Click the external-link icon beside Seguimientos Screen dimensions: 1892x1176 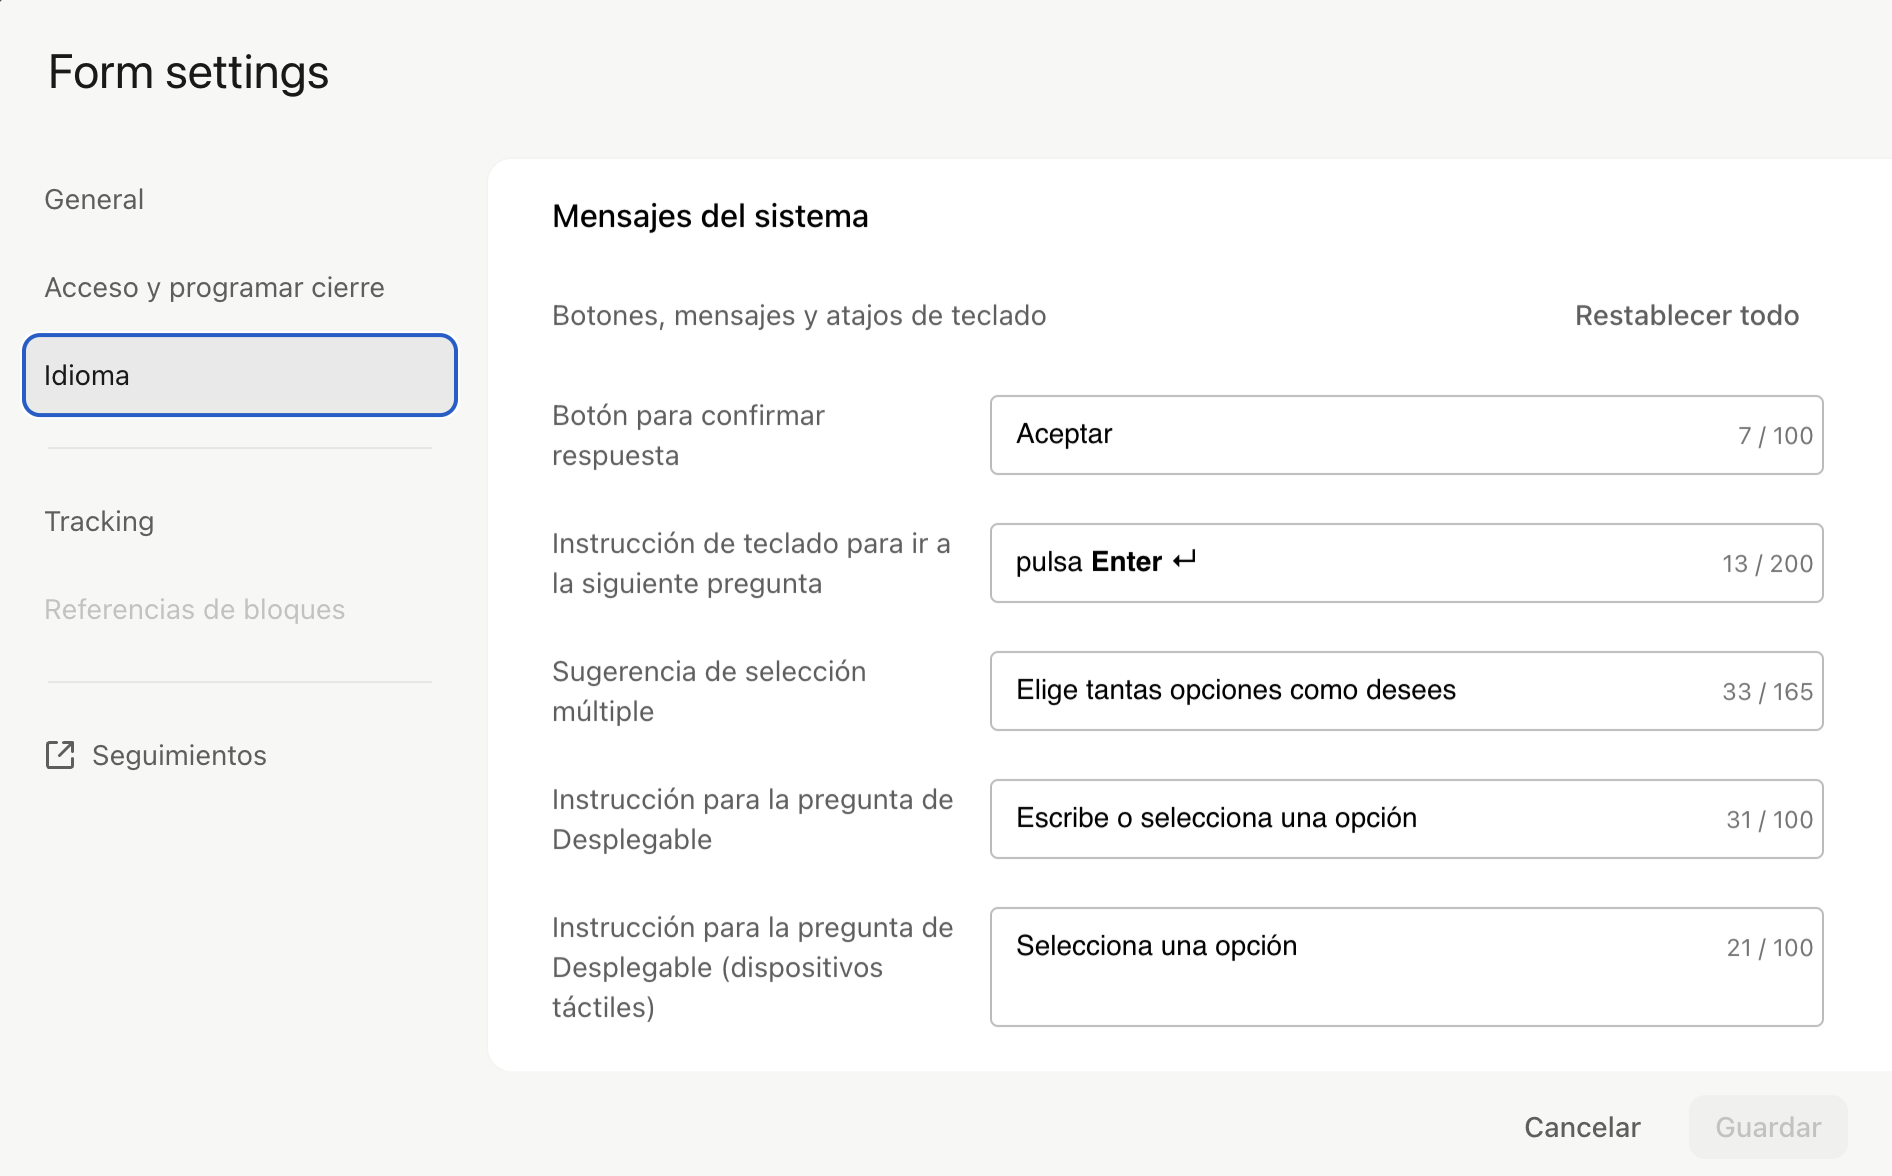60,755
